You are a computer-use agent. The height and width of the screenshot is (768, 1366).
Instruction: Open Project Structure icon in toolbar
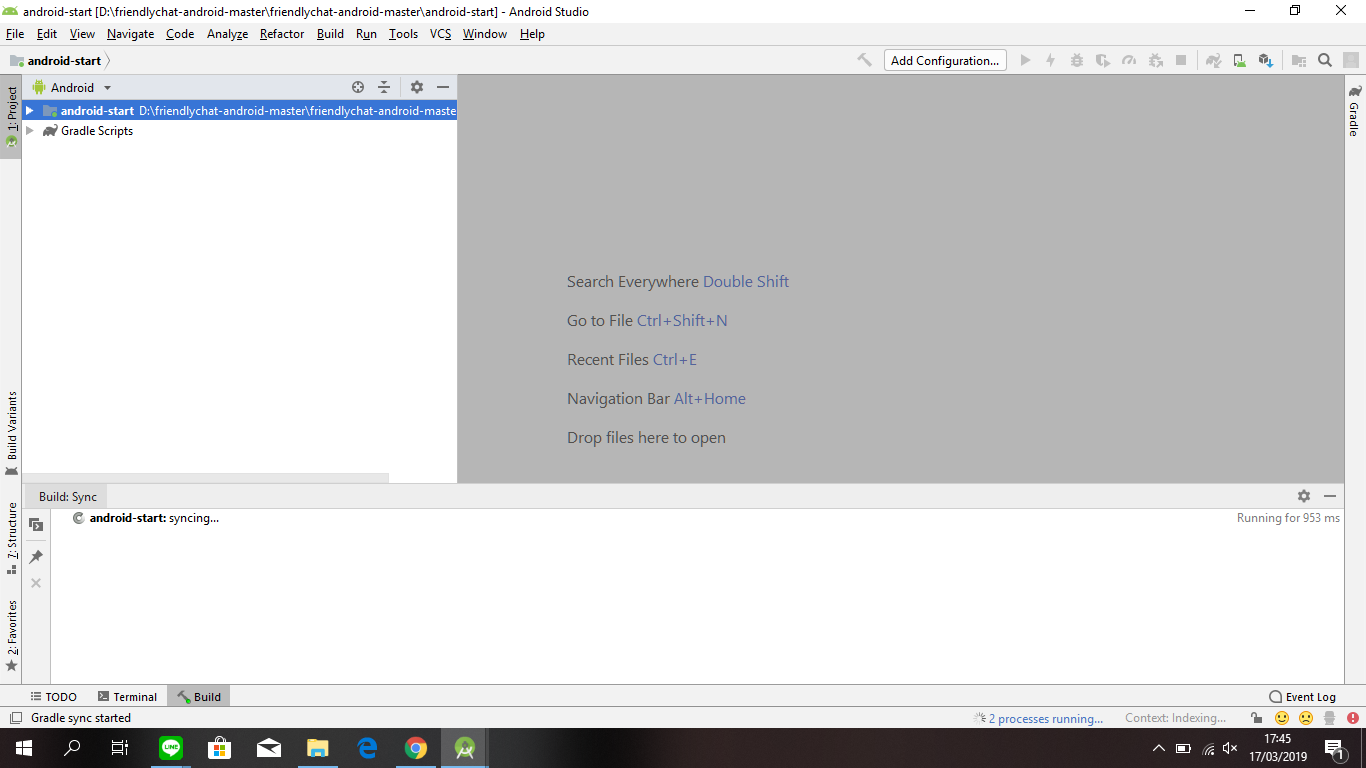tap(1299, 60)
